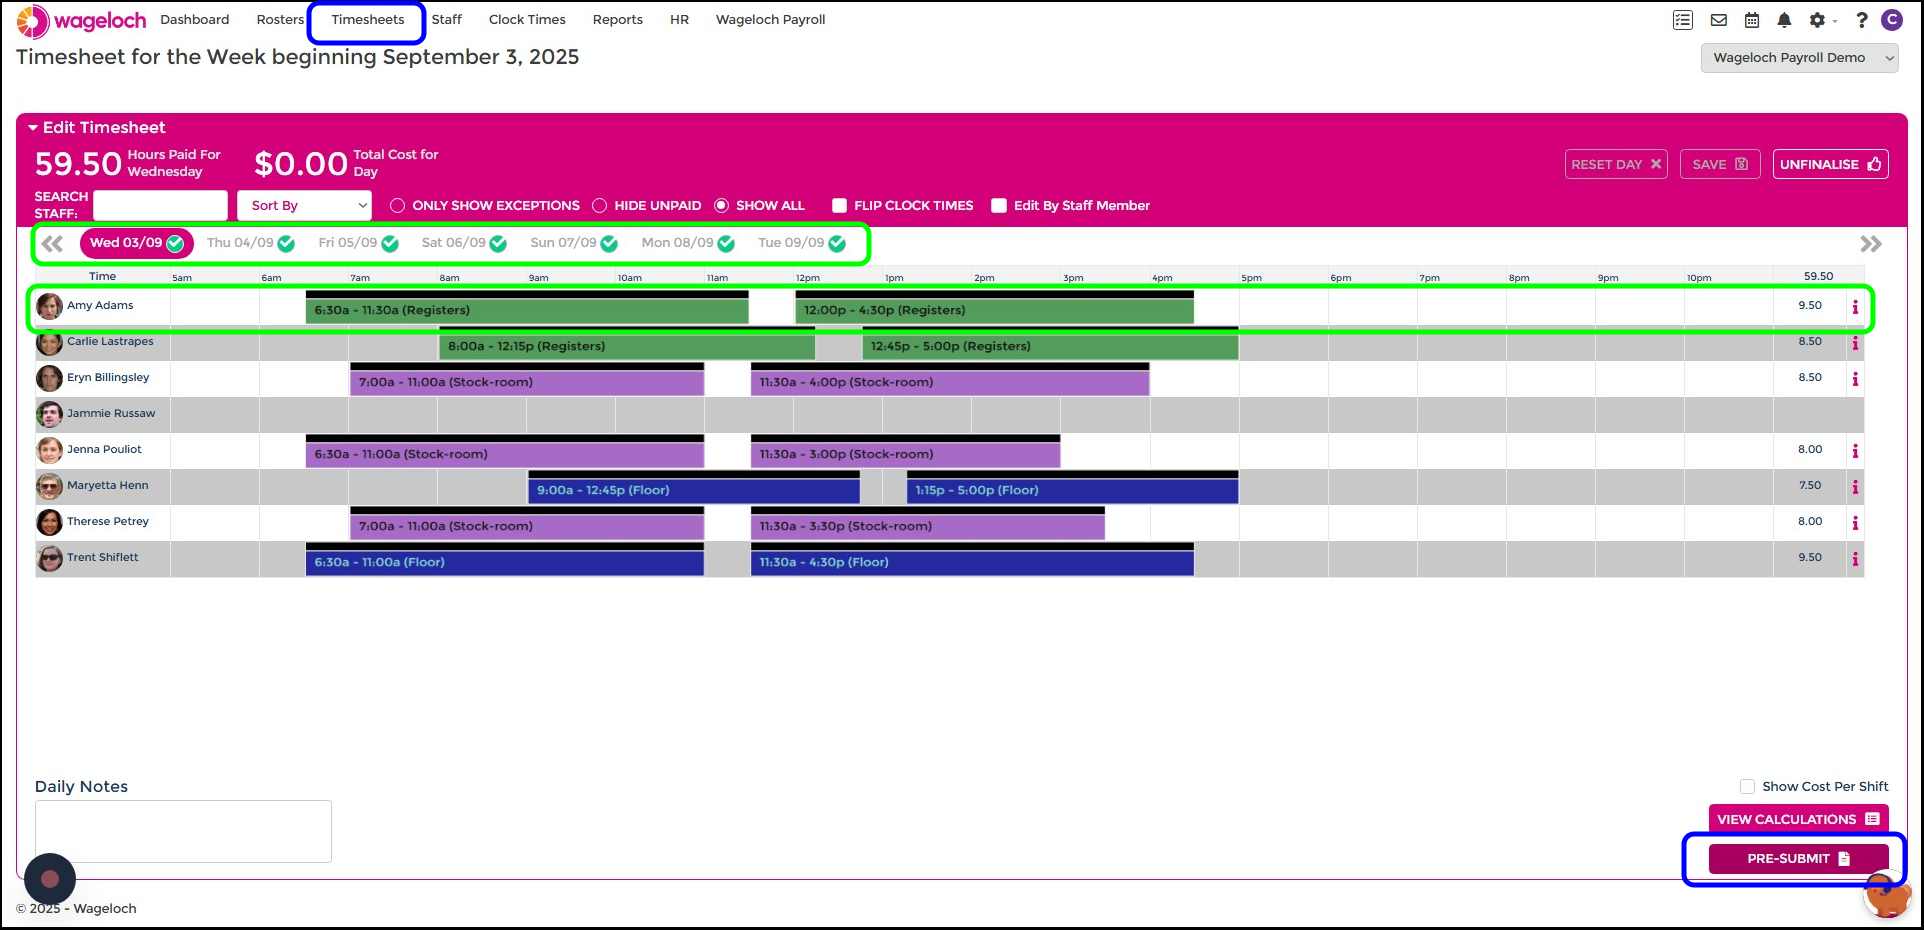This screenshot has height=930, width=1924.
Task: Click the Pre-Submit button
Action: coord(1798,859)
